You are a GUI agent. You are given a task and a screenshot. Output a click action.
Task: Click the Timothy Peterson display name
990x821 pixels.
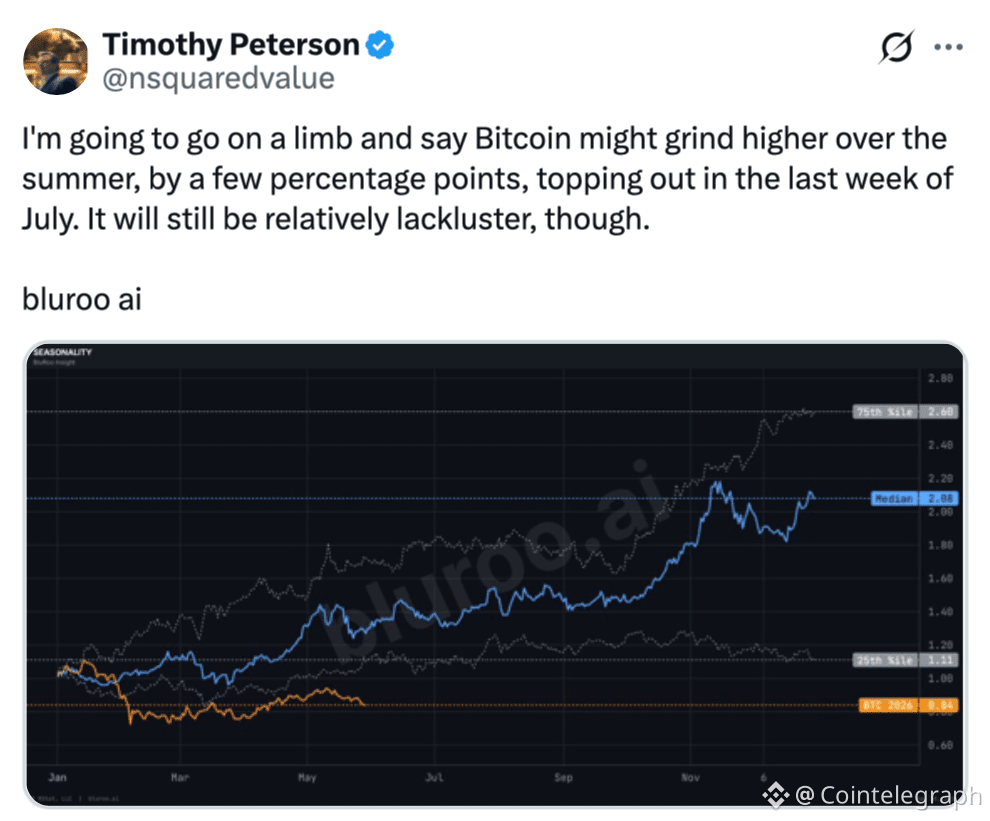[x=231, y=45]
